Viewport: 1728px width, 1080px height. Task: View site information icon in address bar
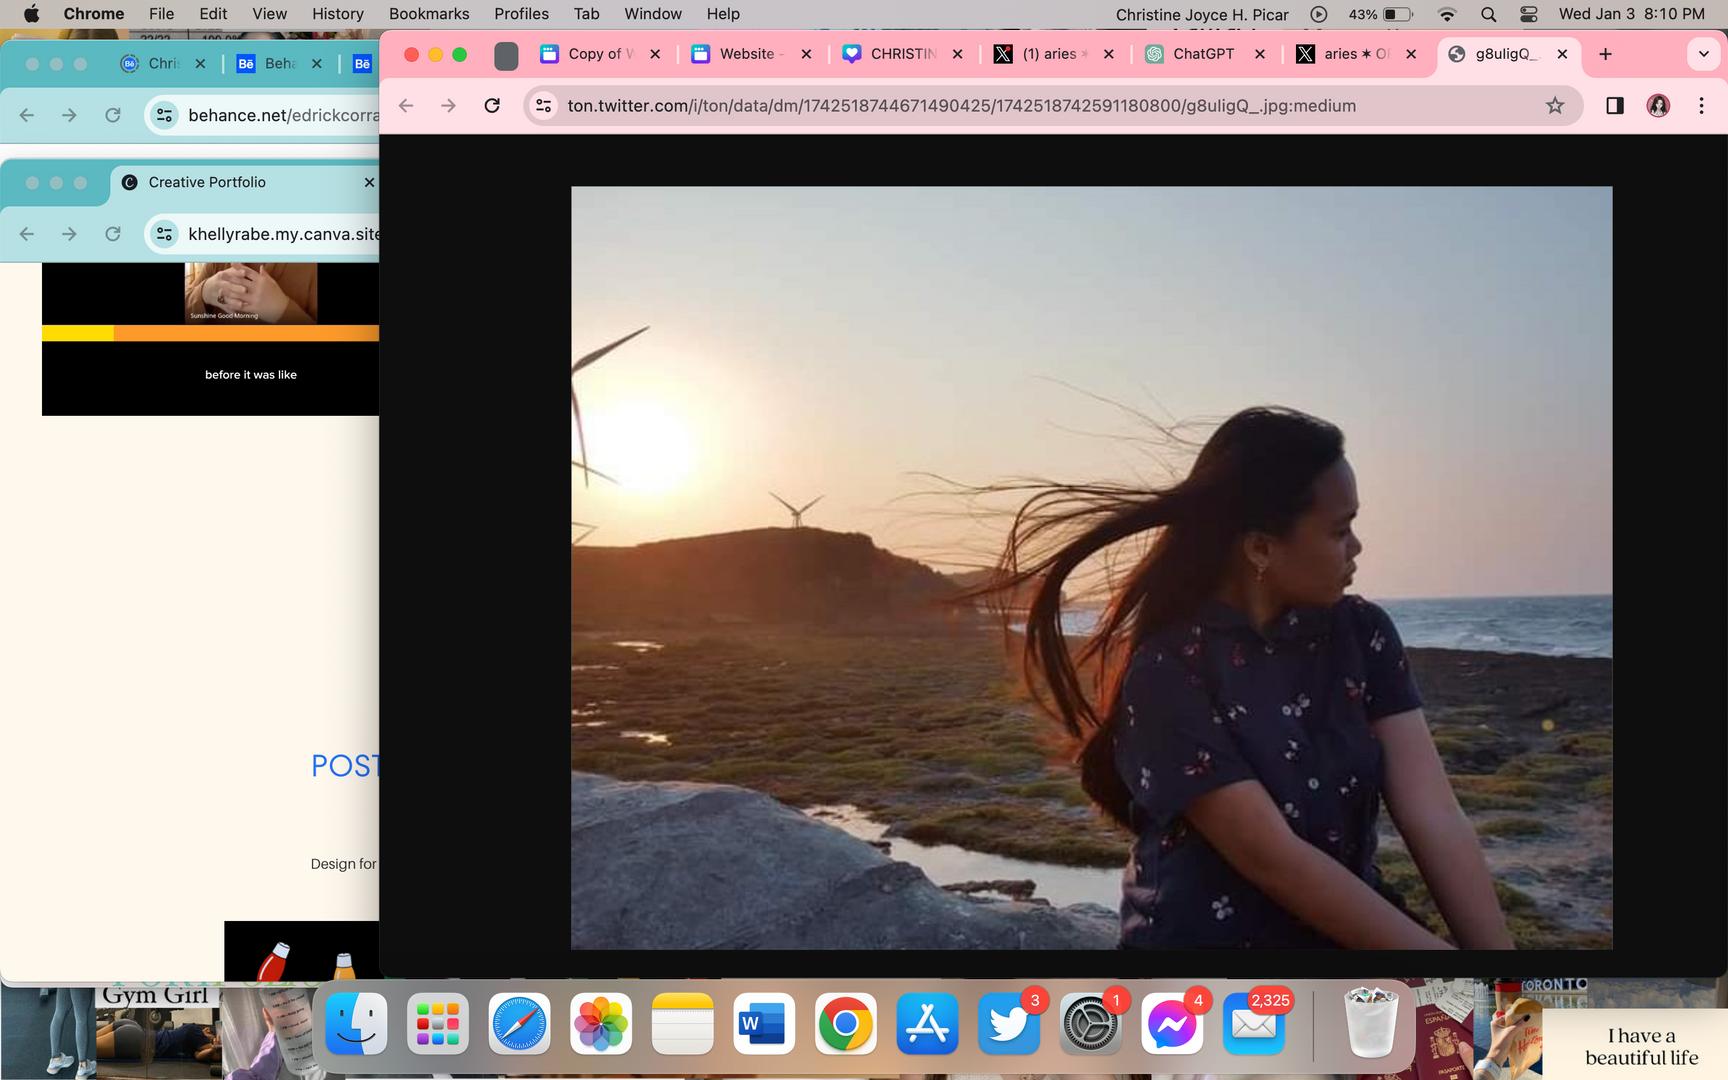click(x=543, y=106)
